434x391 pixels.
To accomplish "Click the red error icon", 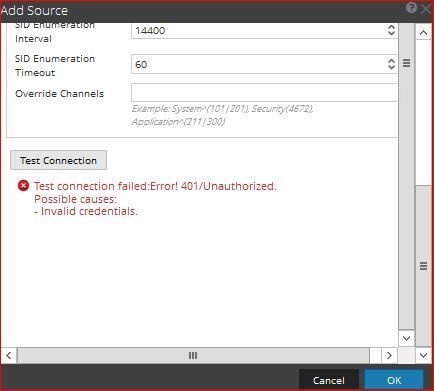I will (x=23, y=186).
